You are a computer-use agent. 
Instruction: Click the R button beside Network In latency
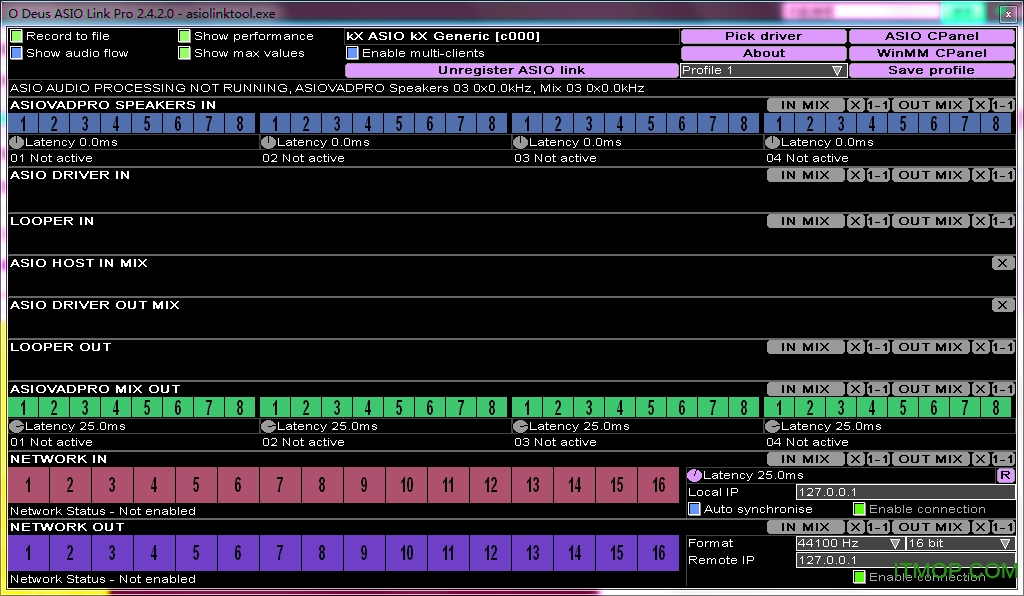pyautogui.click(x=1005, y=475)
